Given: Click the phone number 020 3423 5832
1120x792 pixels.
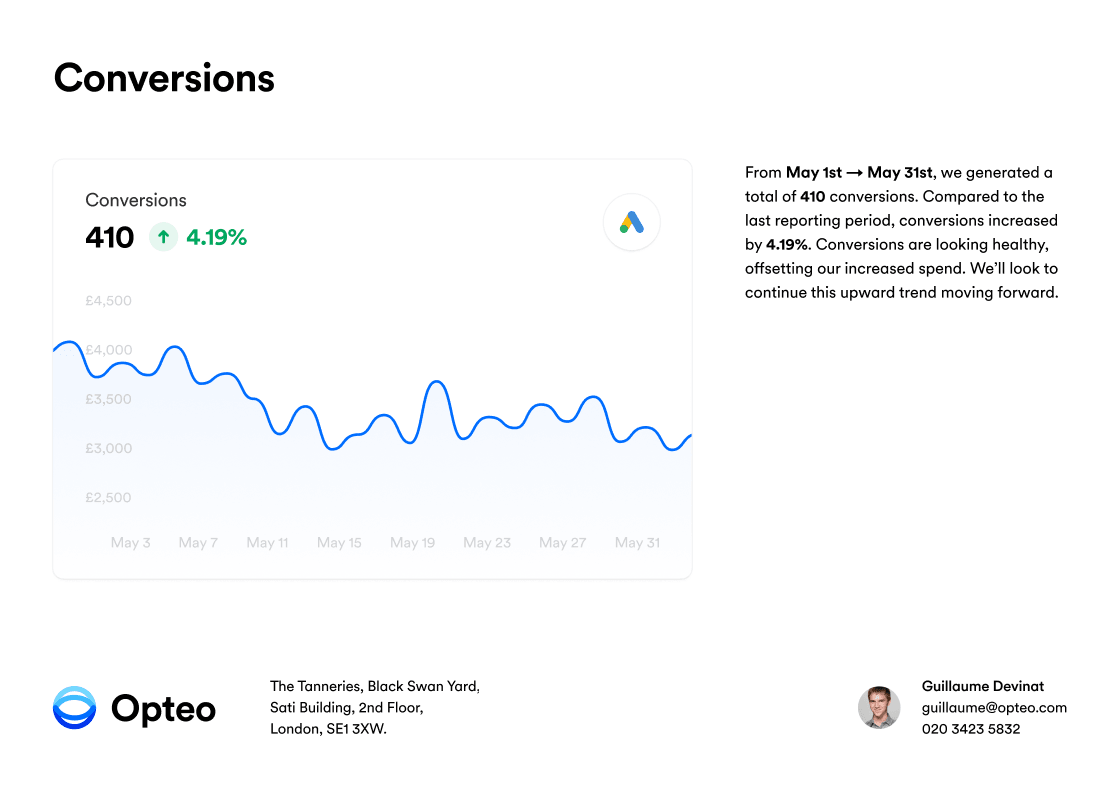Looking at the screenshot, I should pos(971,729).
